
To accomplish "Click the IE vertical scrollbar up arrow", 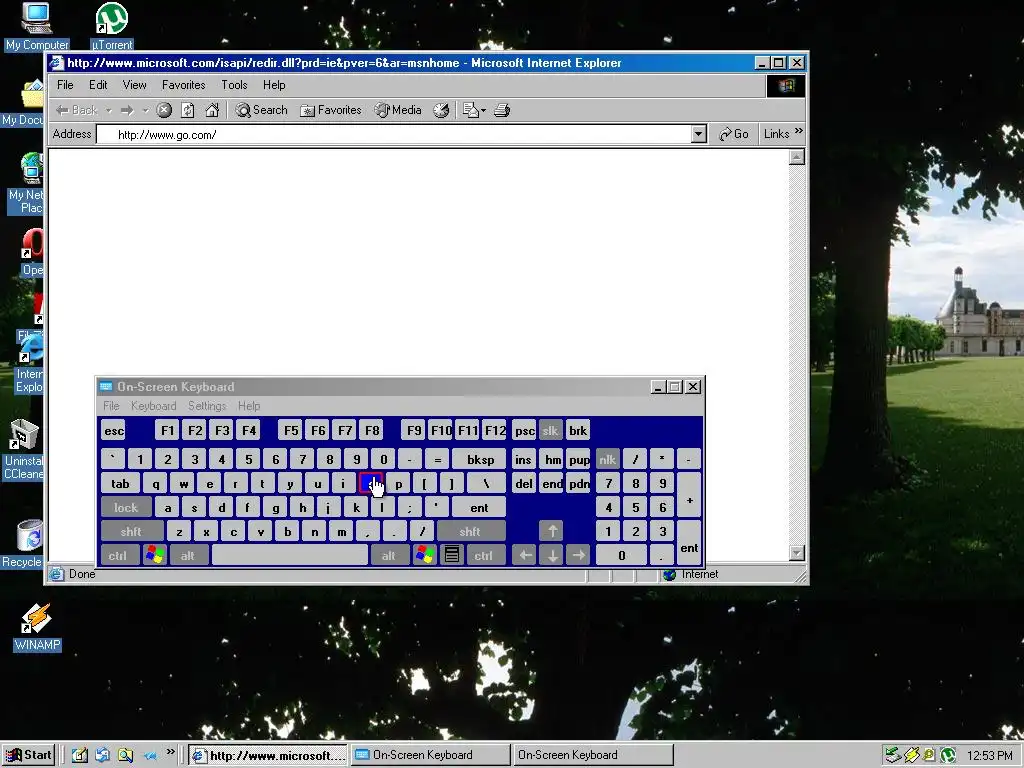I will point(796,157).
